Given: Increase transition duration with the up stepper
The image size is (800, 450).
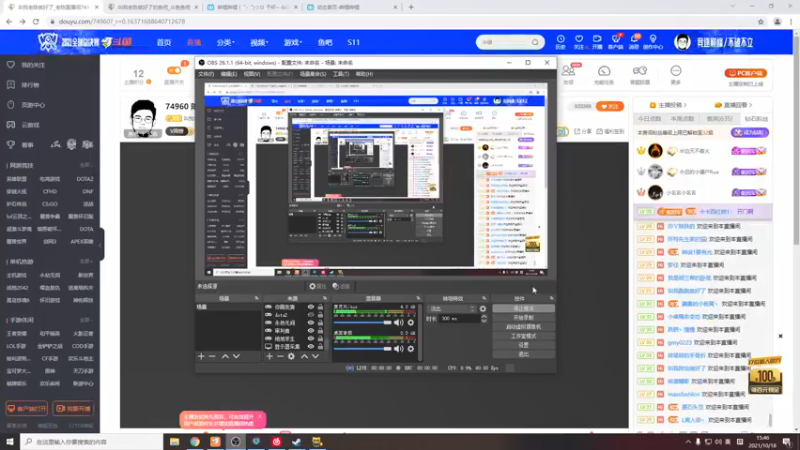Looking at the screenshot, I should [484, 316].
